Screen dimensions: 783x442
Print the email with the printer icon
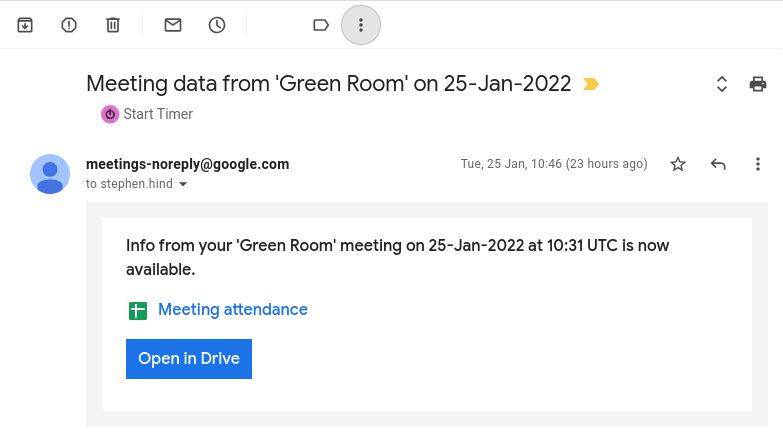tap(758, 84)
